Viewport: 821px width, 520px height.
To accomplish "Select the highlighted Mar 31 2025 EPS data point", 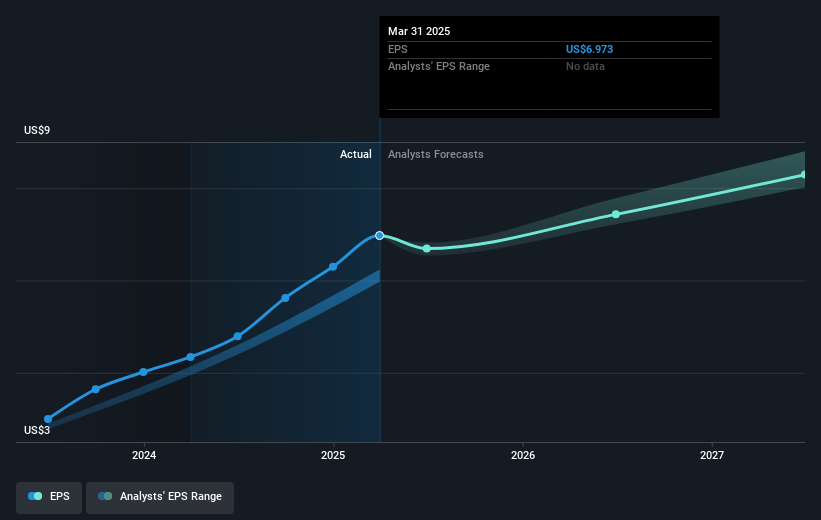I will pos(380,236).
